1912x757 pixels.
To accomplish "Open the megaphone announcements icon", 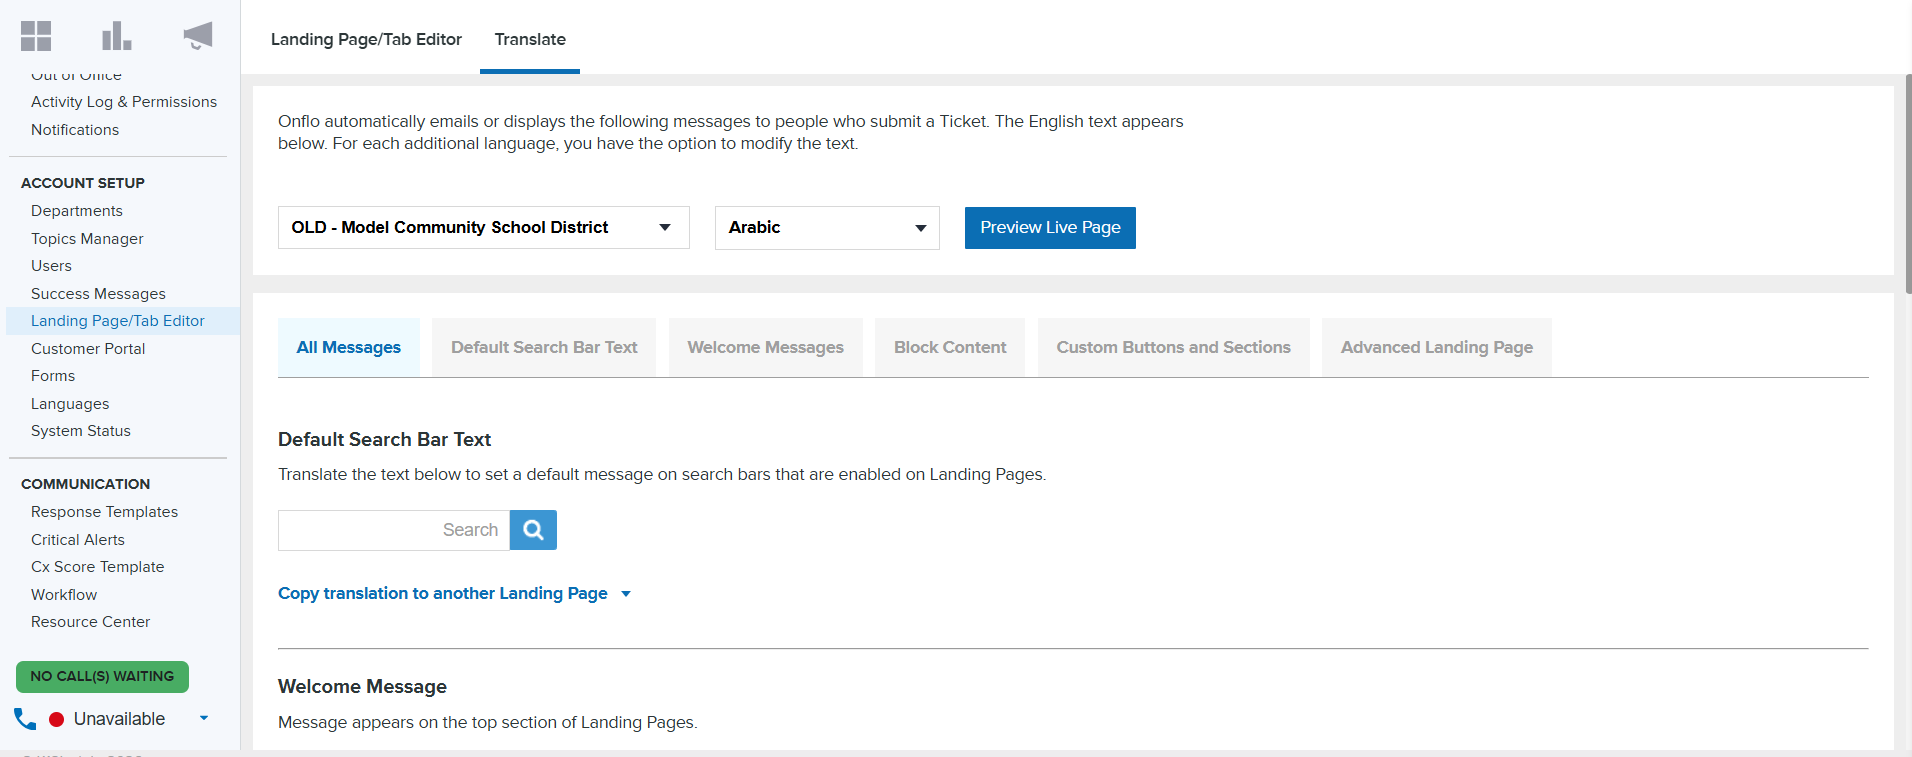I will pos(198,36).
